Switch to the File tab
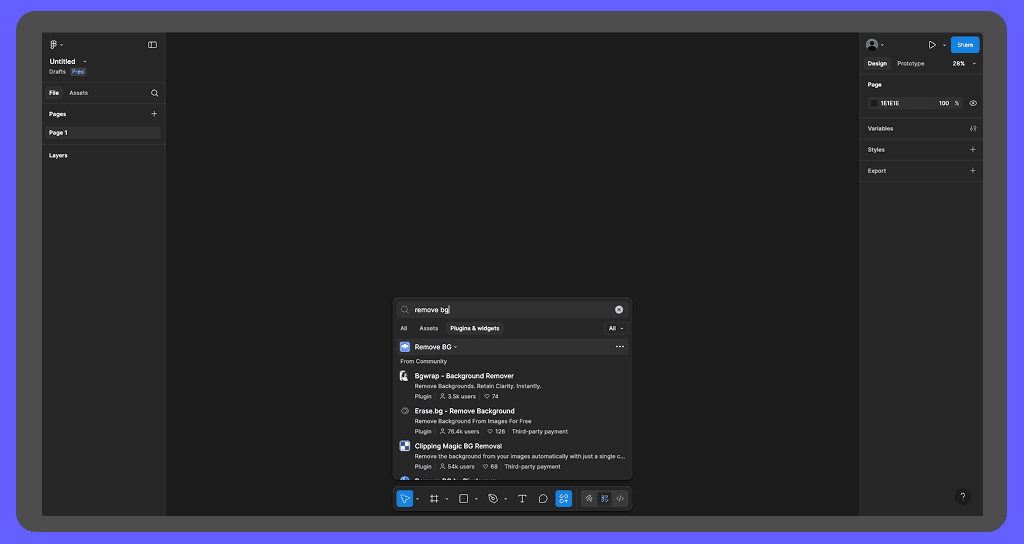1024x544 pixels. click(54, 93)
